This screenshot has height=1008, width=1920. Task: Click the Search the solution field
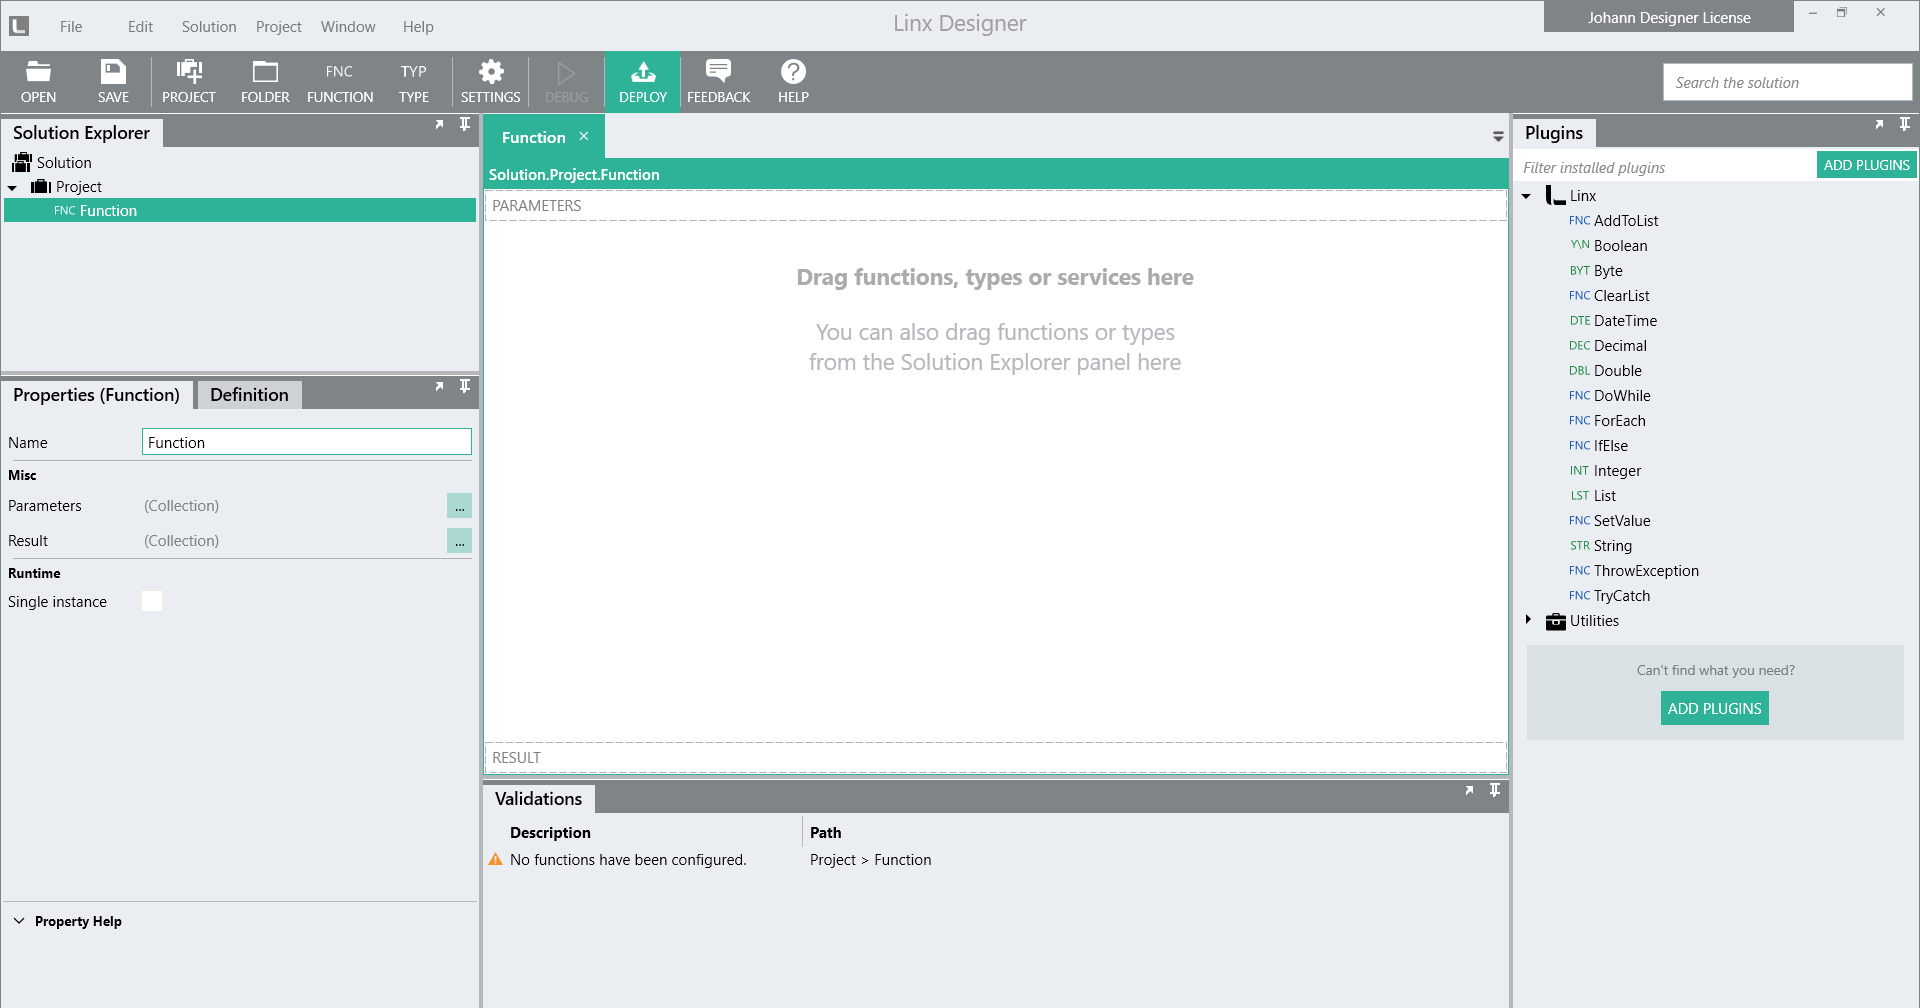(1787, 82)
